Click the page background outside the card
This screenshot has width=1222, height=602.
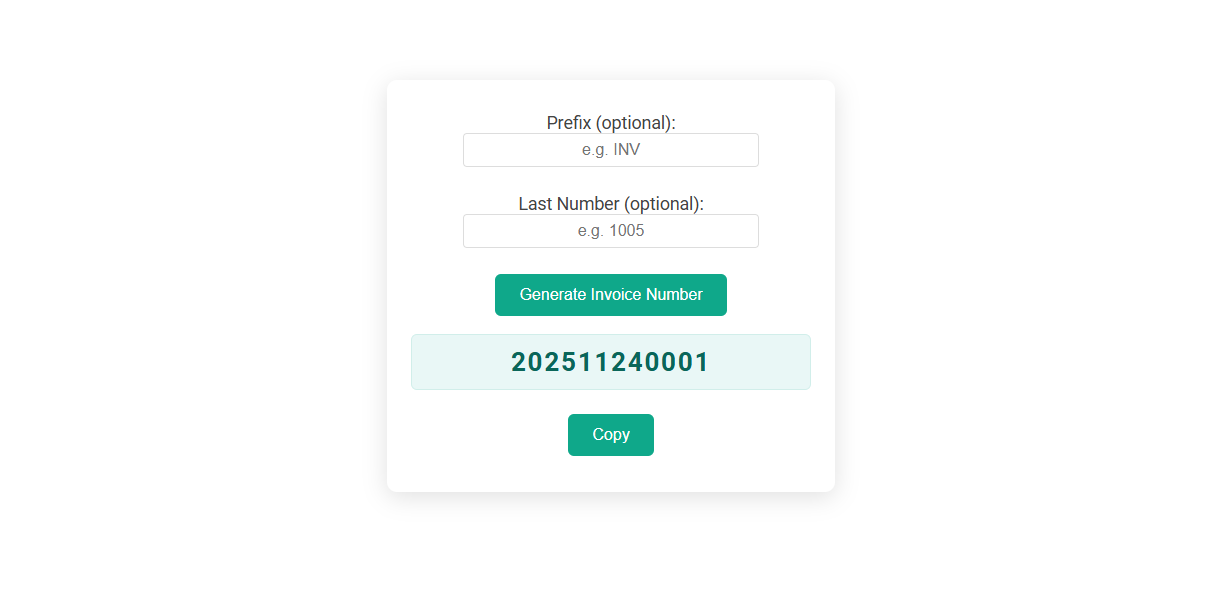click(150, 300)
